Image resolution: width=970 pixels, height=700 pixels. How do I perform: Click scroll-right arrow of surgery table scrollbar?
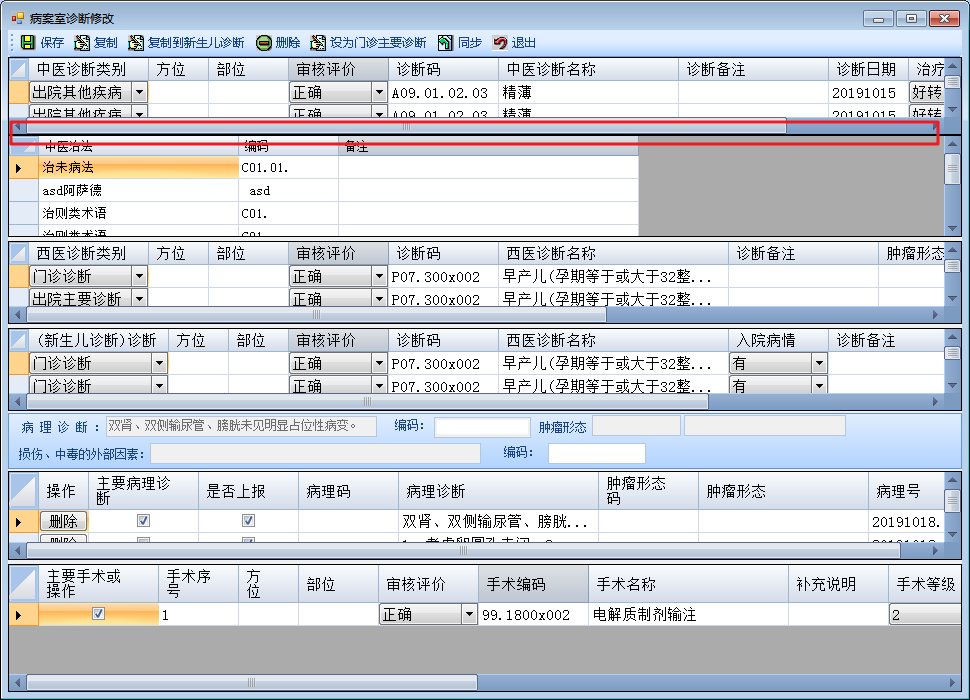click(x=953, y=683)
